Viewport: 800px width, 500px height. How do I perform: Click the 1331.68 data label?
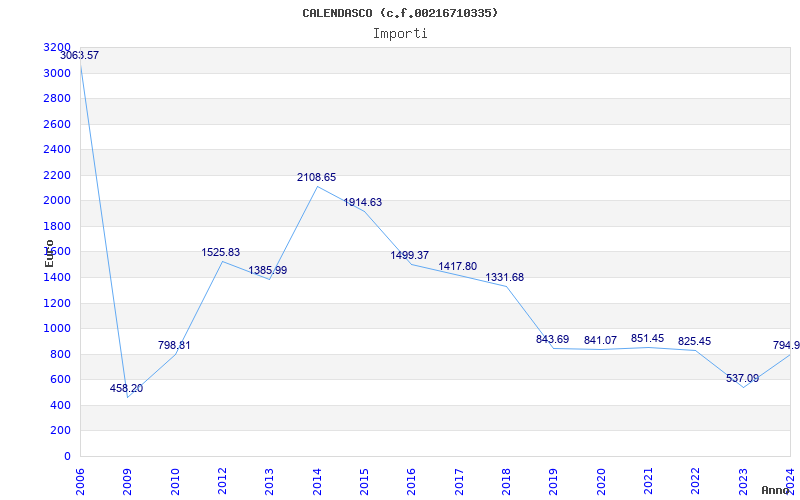(x=505, y=278)
